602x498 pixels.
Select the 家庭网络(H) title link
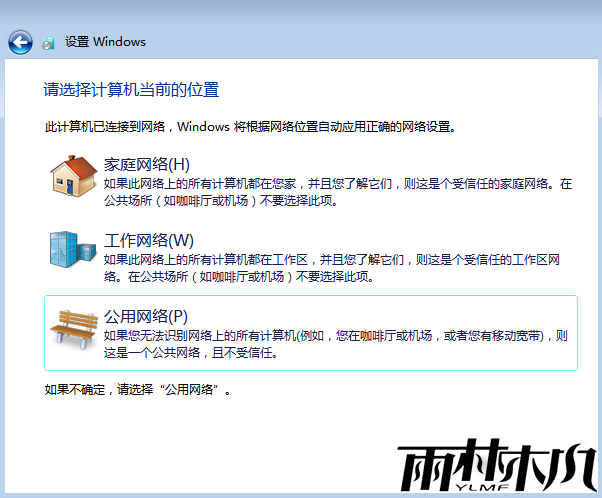147,164
